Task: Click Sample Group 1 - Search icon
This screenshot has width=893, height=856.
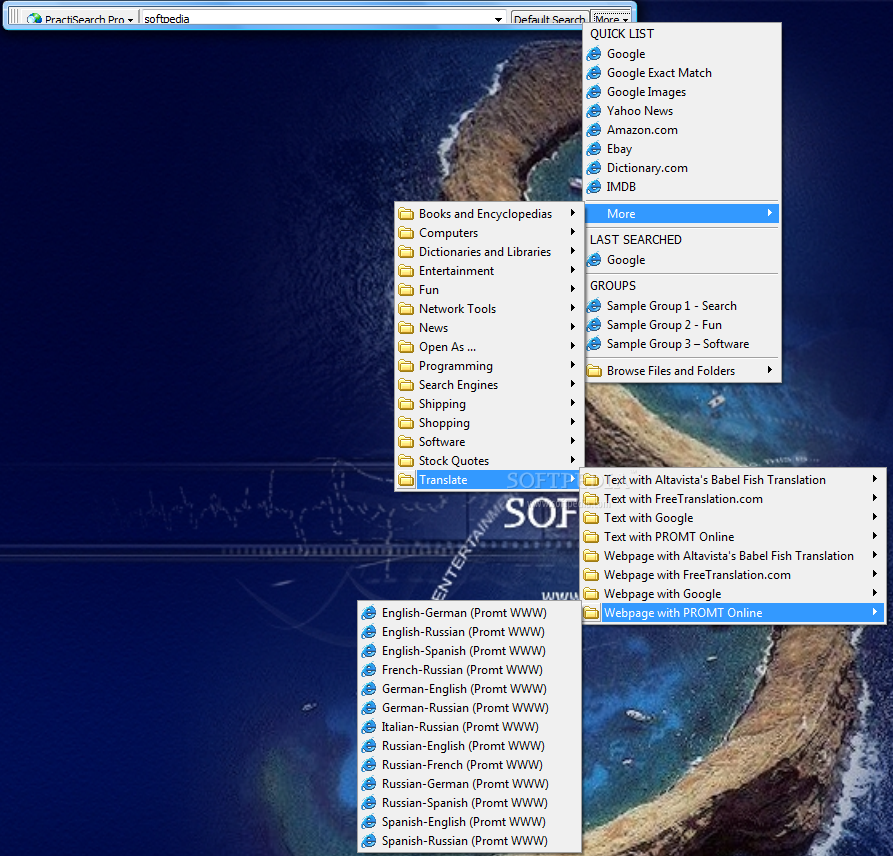Action: coord(594,306)
